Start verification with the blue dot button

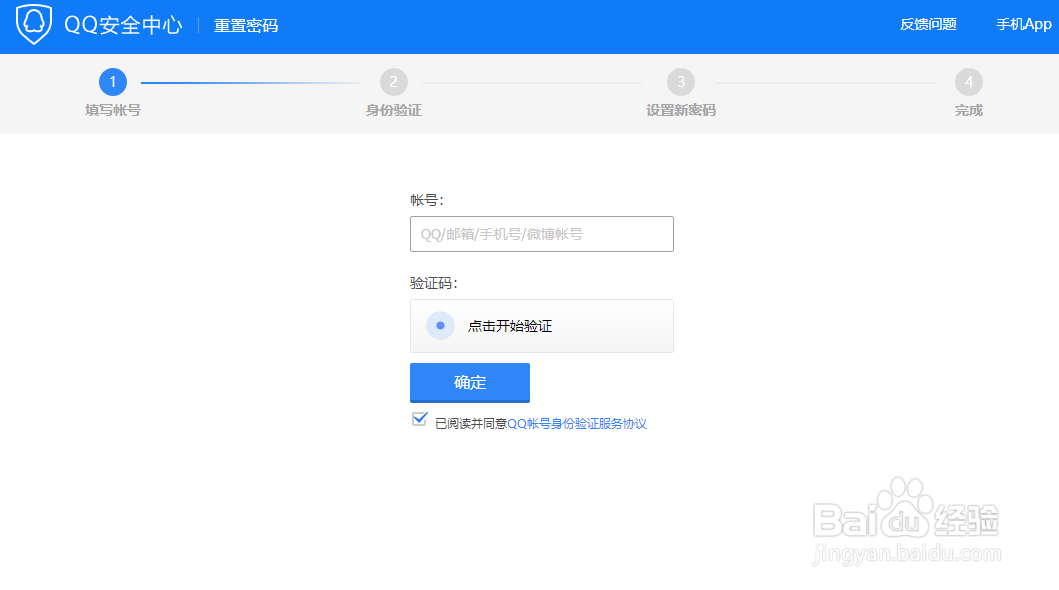click(440, 325)
